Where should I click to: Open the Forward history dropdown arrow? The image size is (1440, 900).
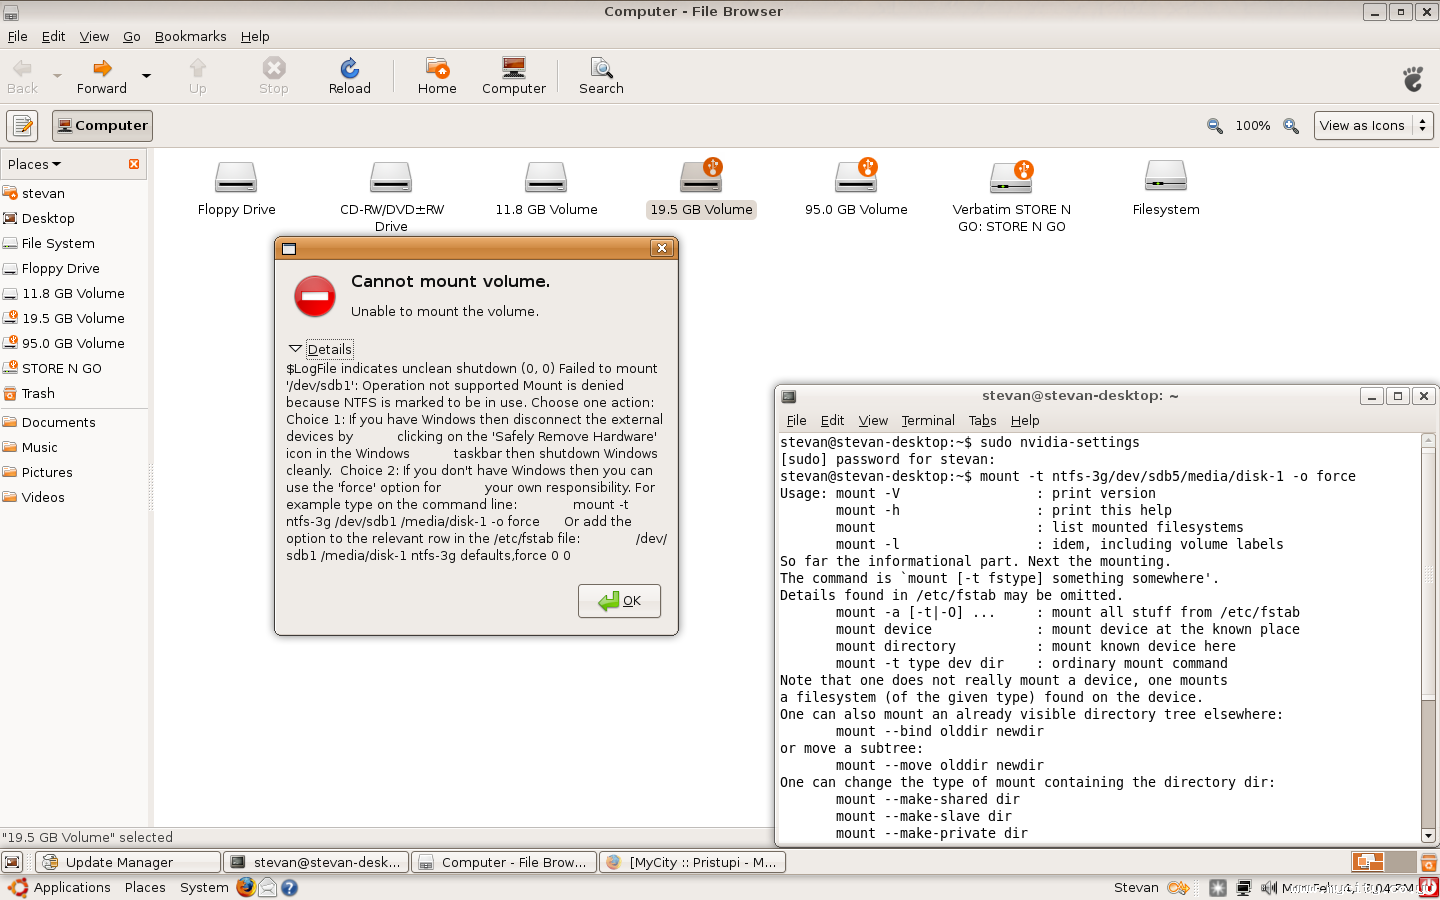[x=147, y=76]
